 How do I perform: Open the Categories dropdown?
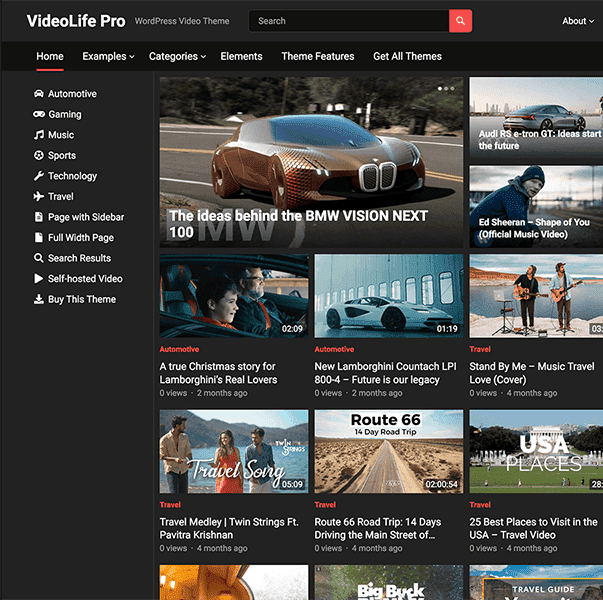(177, 57)
